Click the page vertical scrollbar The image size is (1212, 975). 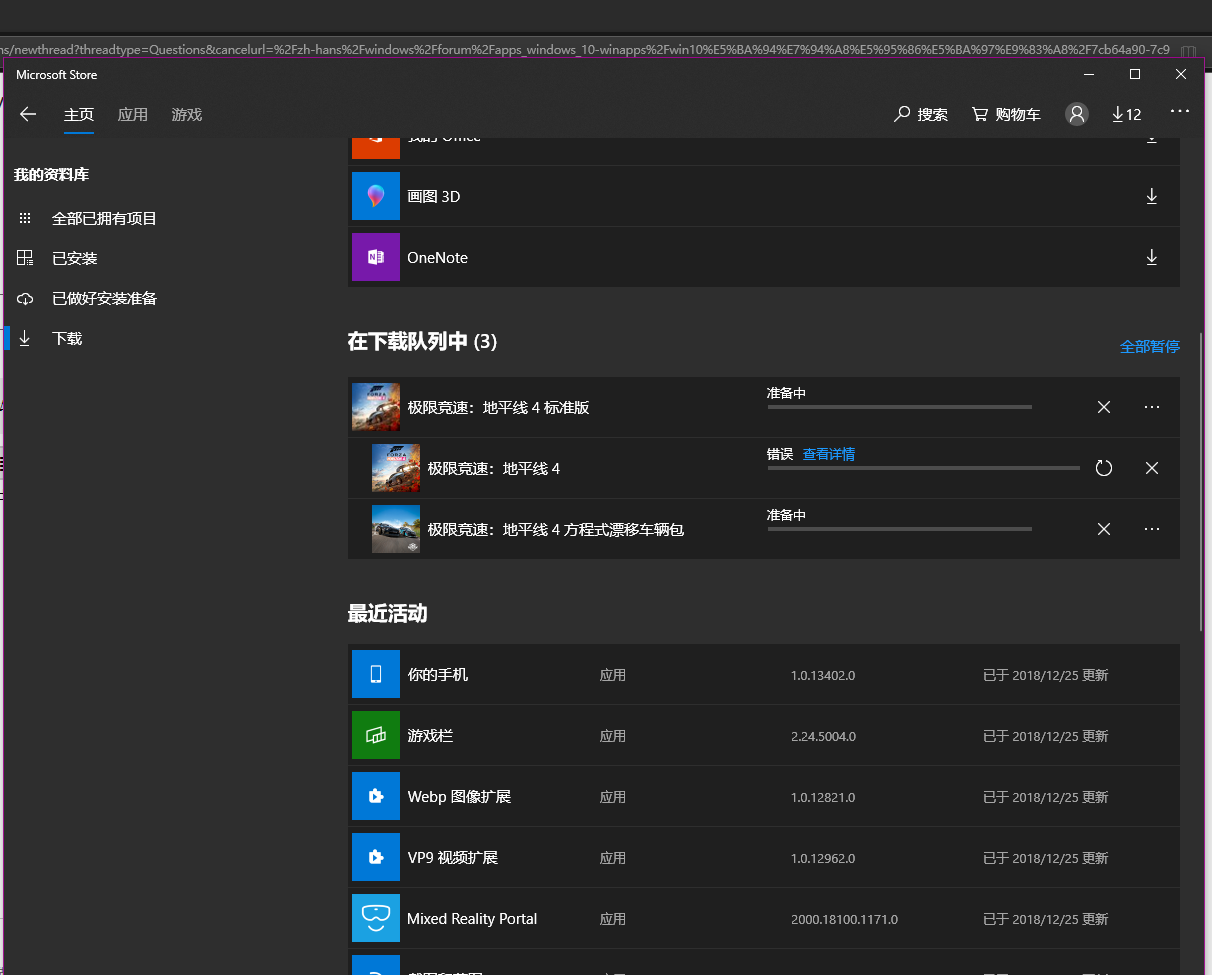coord(1202,480)
